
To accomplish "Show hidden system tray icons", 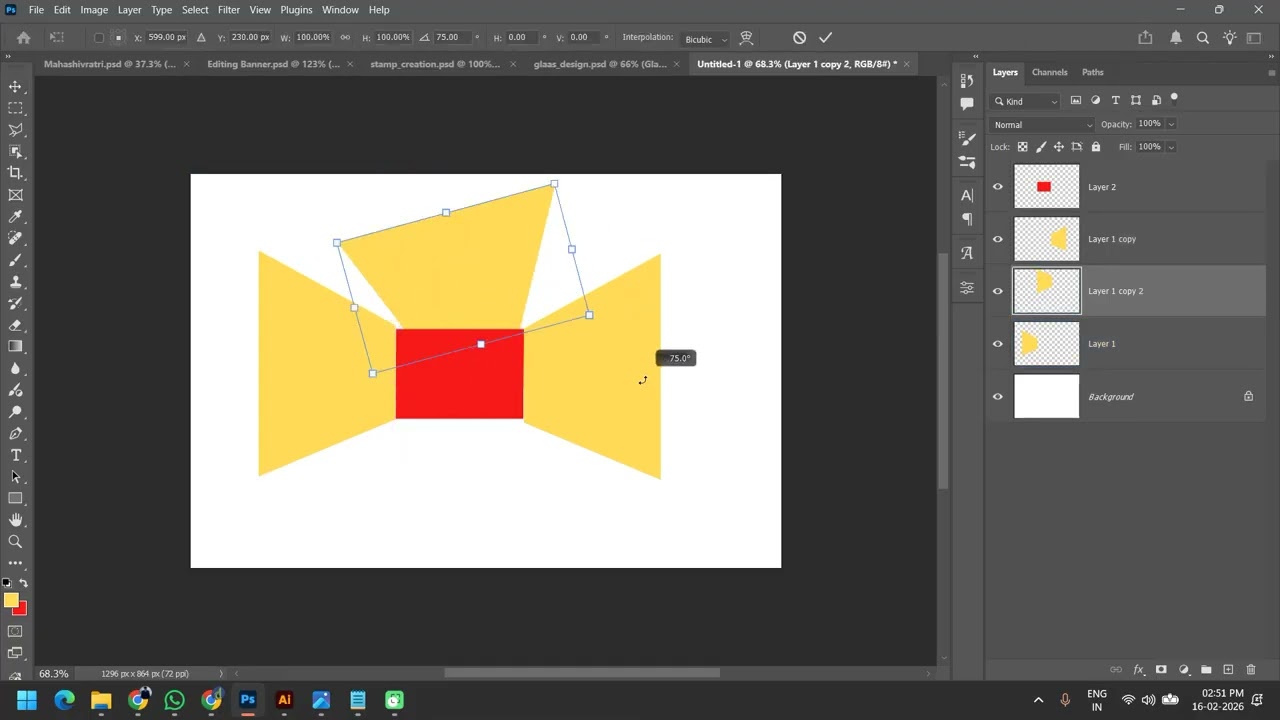I will 1038,700.
